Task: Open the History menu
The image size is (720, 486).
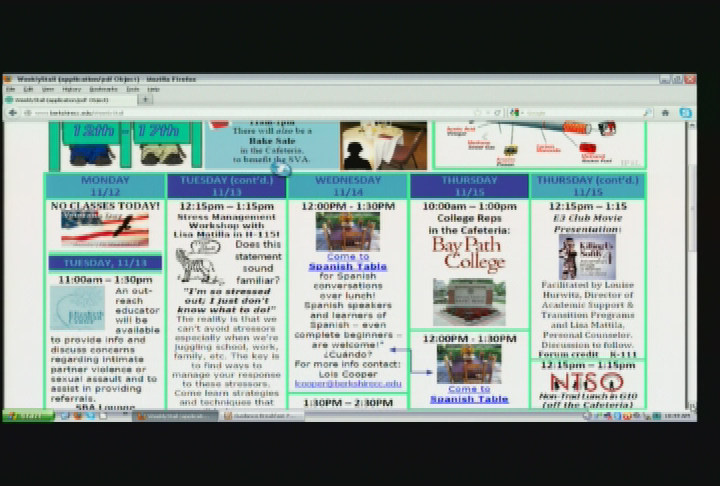Action: (x=72, y=89)
